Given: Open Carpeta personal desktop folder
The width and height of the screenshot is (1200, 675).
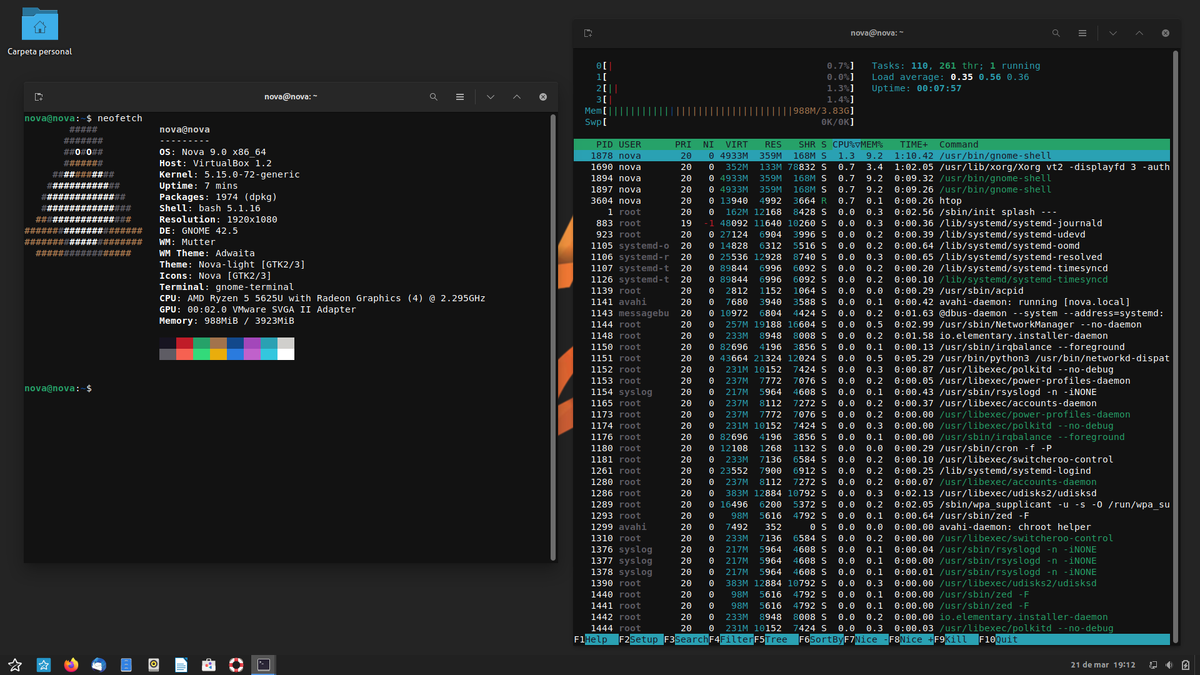Looking at the screenshot, I should [x=39, y=25].
